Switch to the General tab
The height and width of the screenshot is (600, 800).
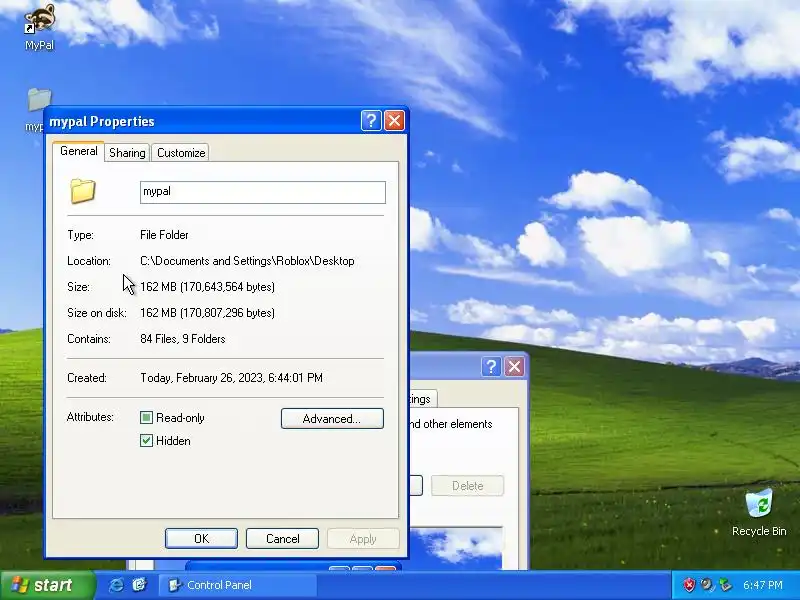coord(79,151)
